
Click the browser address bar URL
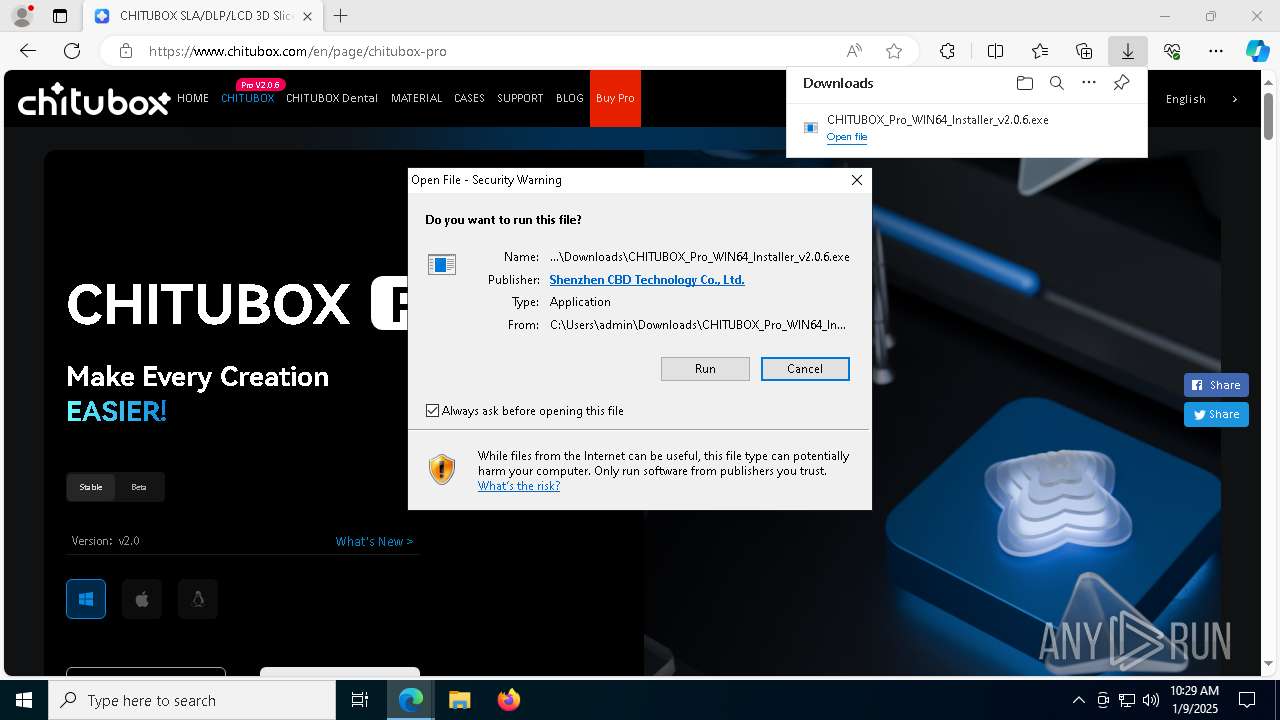coord(298,51)
